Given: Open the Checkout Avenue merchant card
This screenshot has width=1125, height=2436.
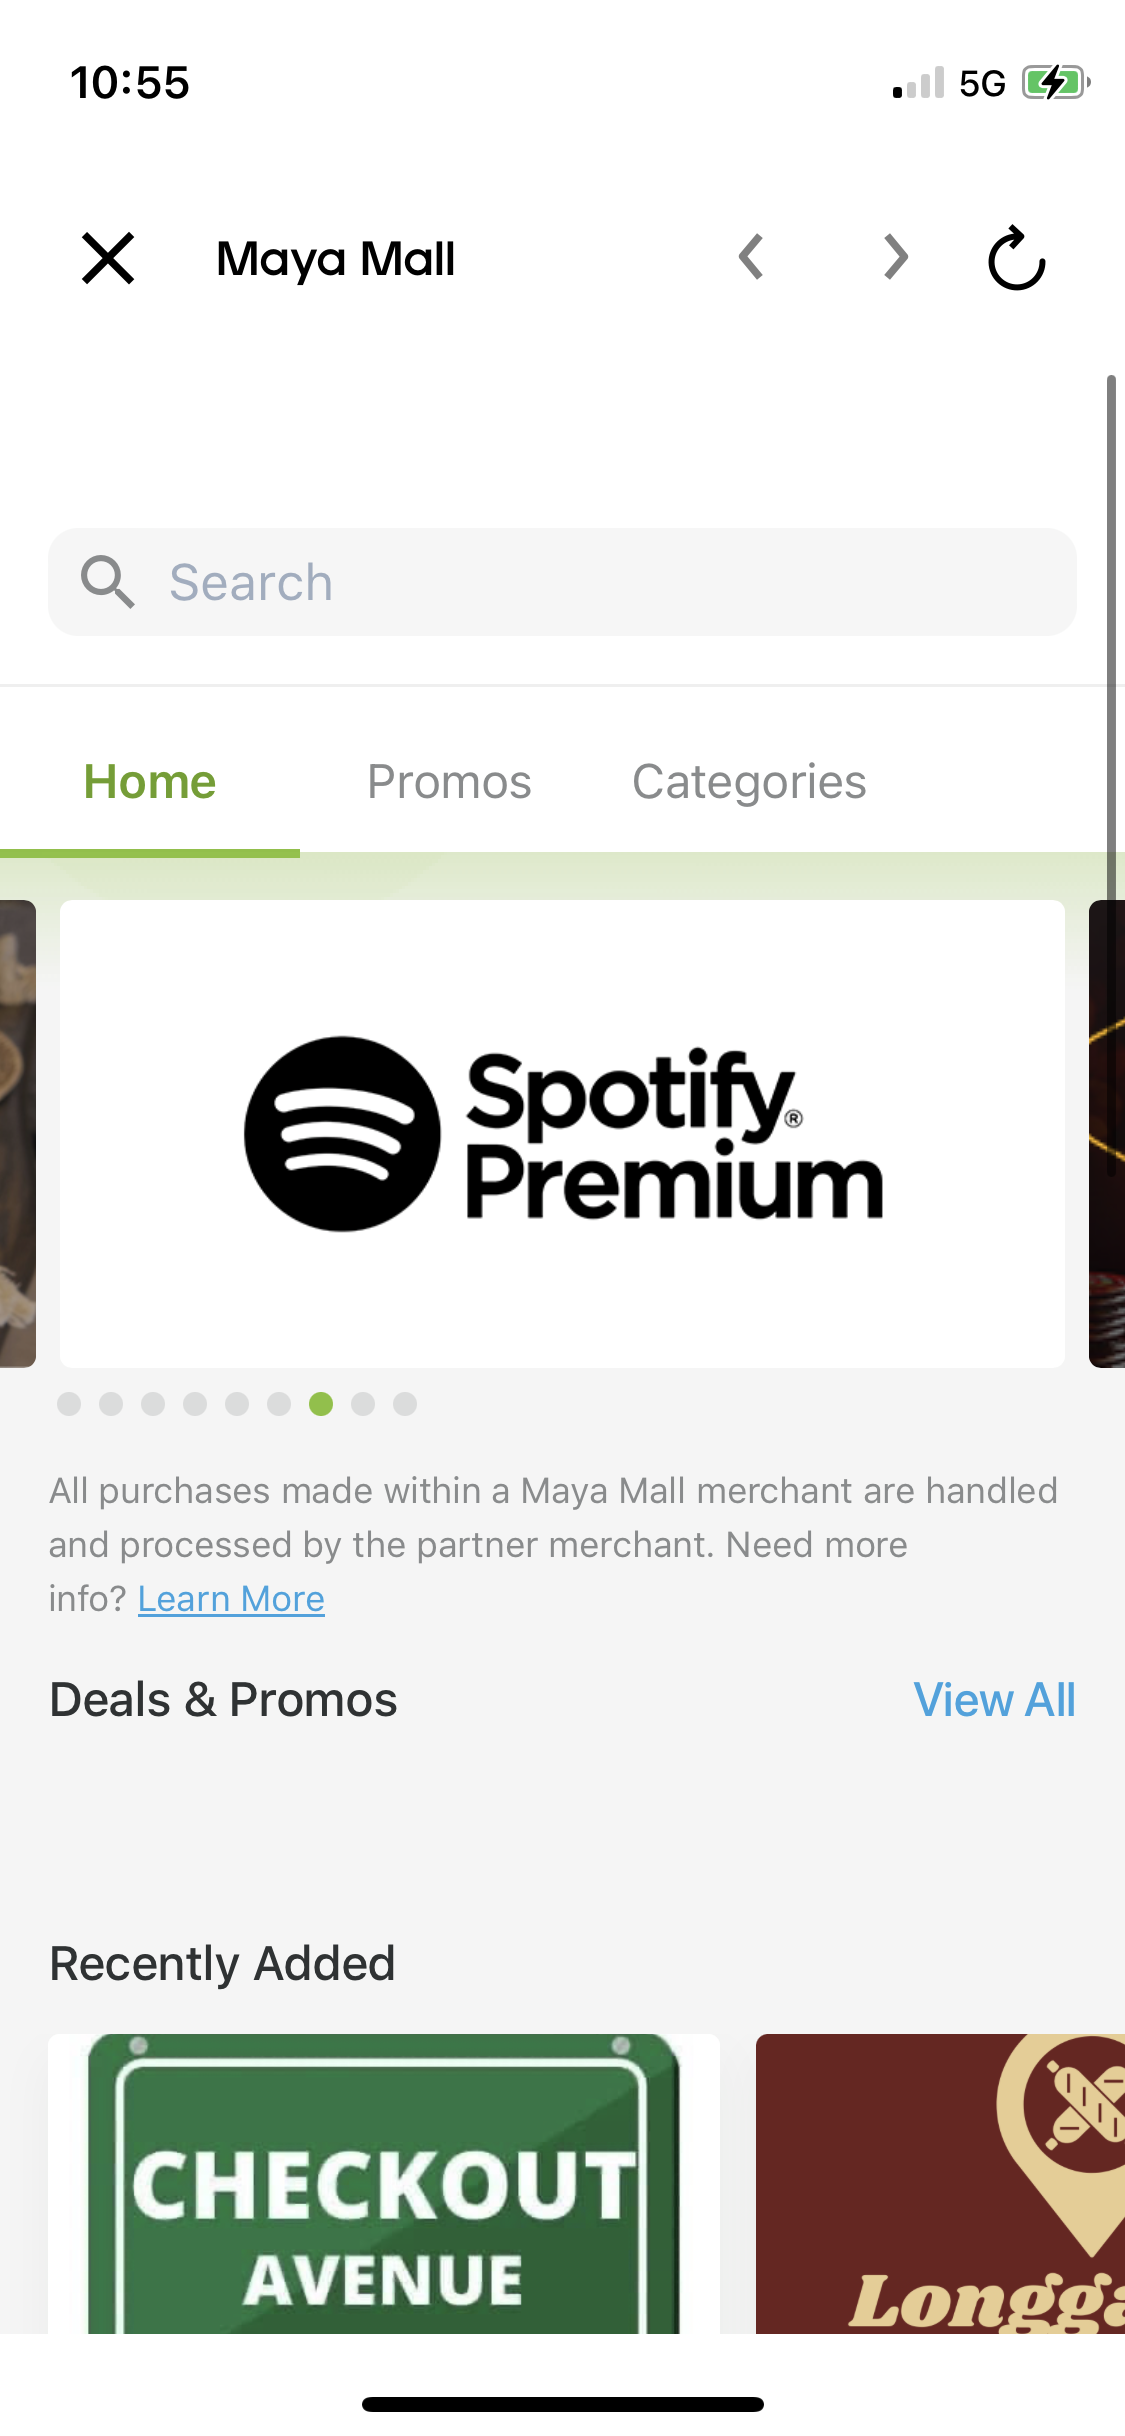Looking at the screenshot, I should tap(384, 2184).
